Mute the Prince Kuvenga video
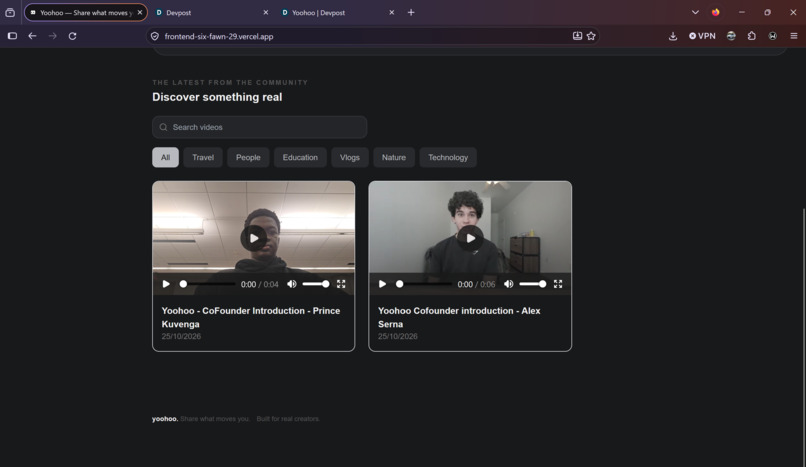The width and height of the screenshot is (806, 467). click(292, 284)
